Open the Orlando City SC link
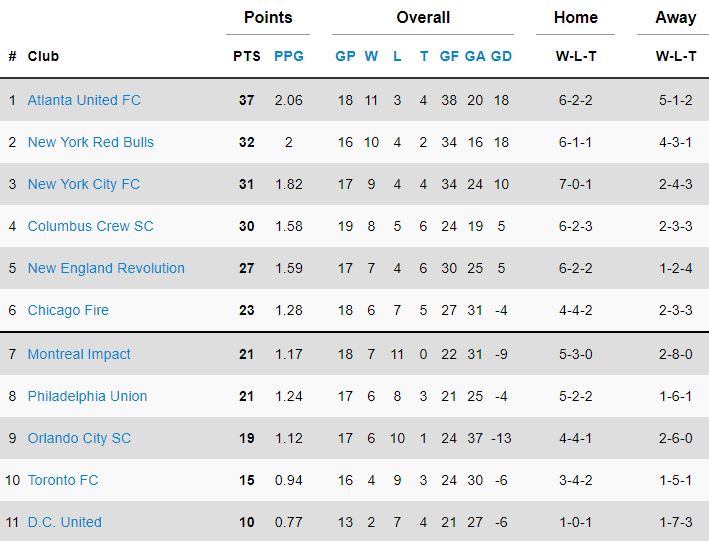Viewport: 709px width, 541px height. [79, 438]
